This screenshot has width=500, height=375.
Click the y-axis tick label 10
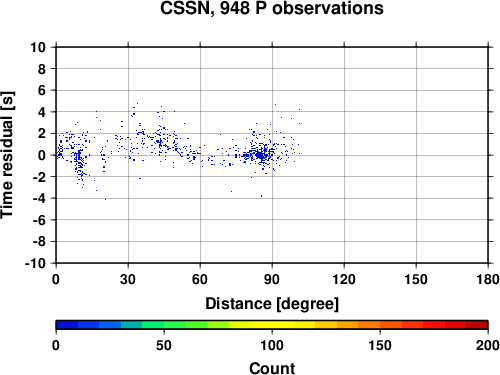pos(38,47)
